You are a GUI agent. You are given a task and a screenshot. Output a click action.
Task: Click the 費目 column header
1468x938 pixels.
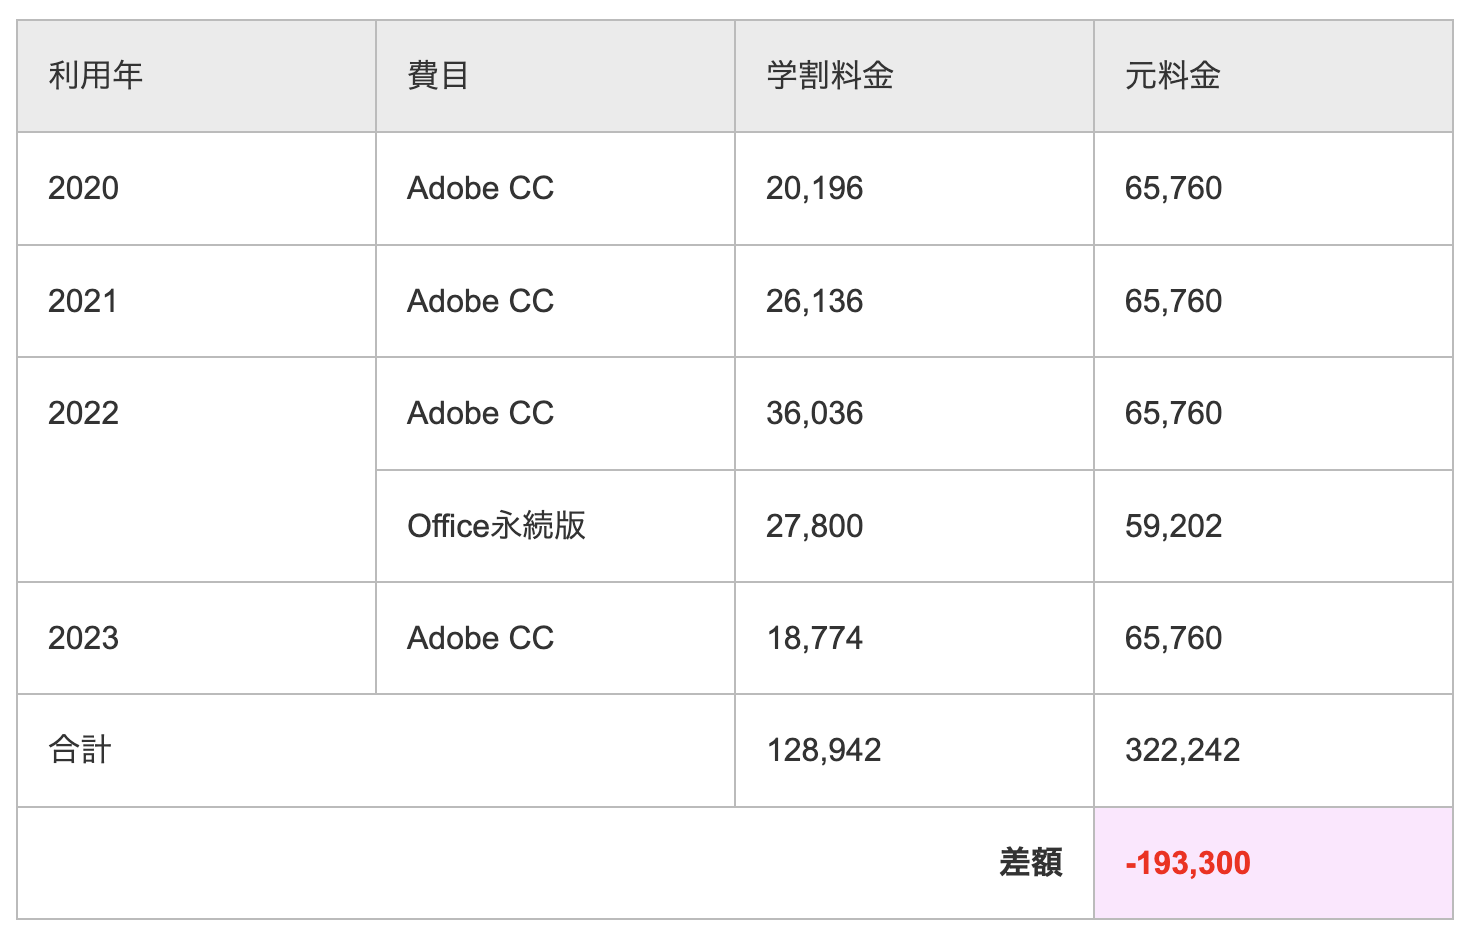click(438, 76)
